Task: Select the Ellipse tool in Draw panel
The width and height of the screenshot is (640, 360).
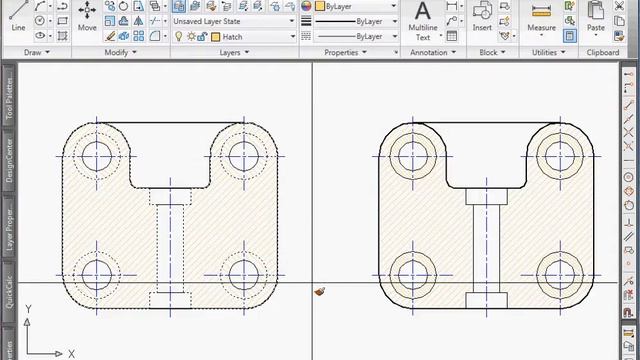Action: pyautogui.click(x=40, y=36)
